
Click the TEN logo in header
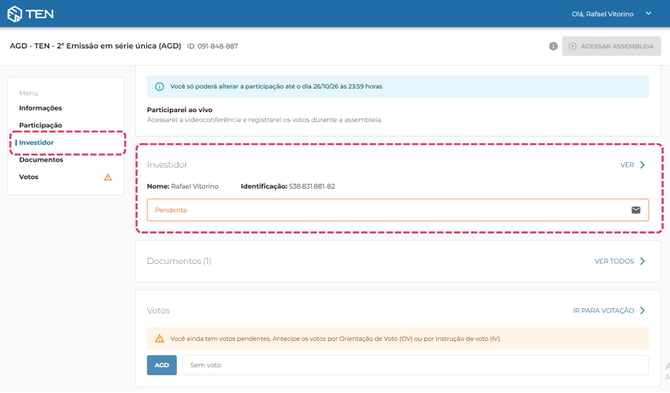(30, 14)
